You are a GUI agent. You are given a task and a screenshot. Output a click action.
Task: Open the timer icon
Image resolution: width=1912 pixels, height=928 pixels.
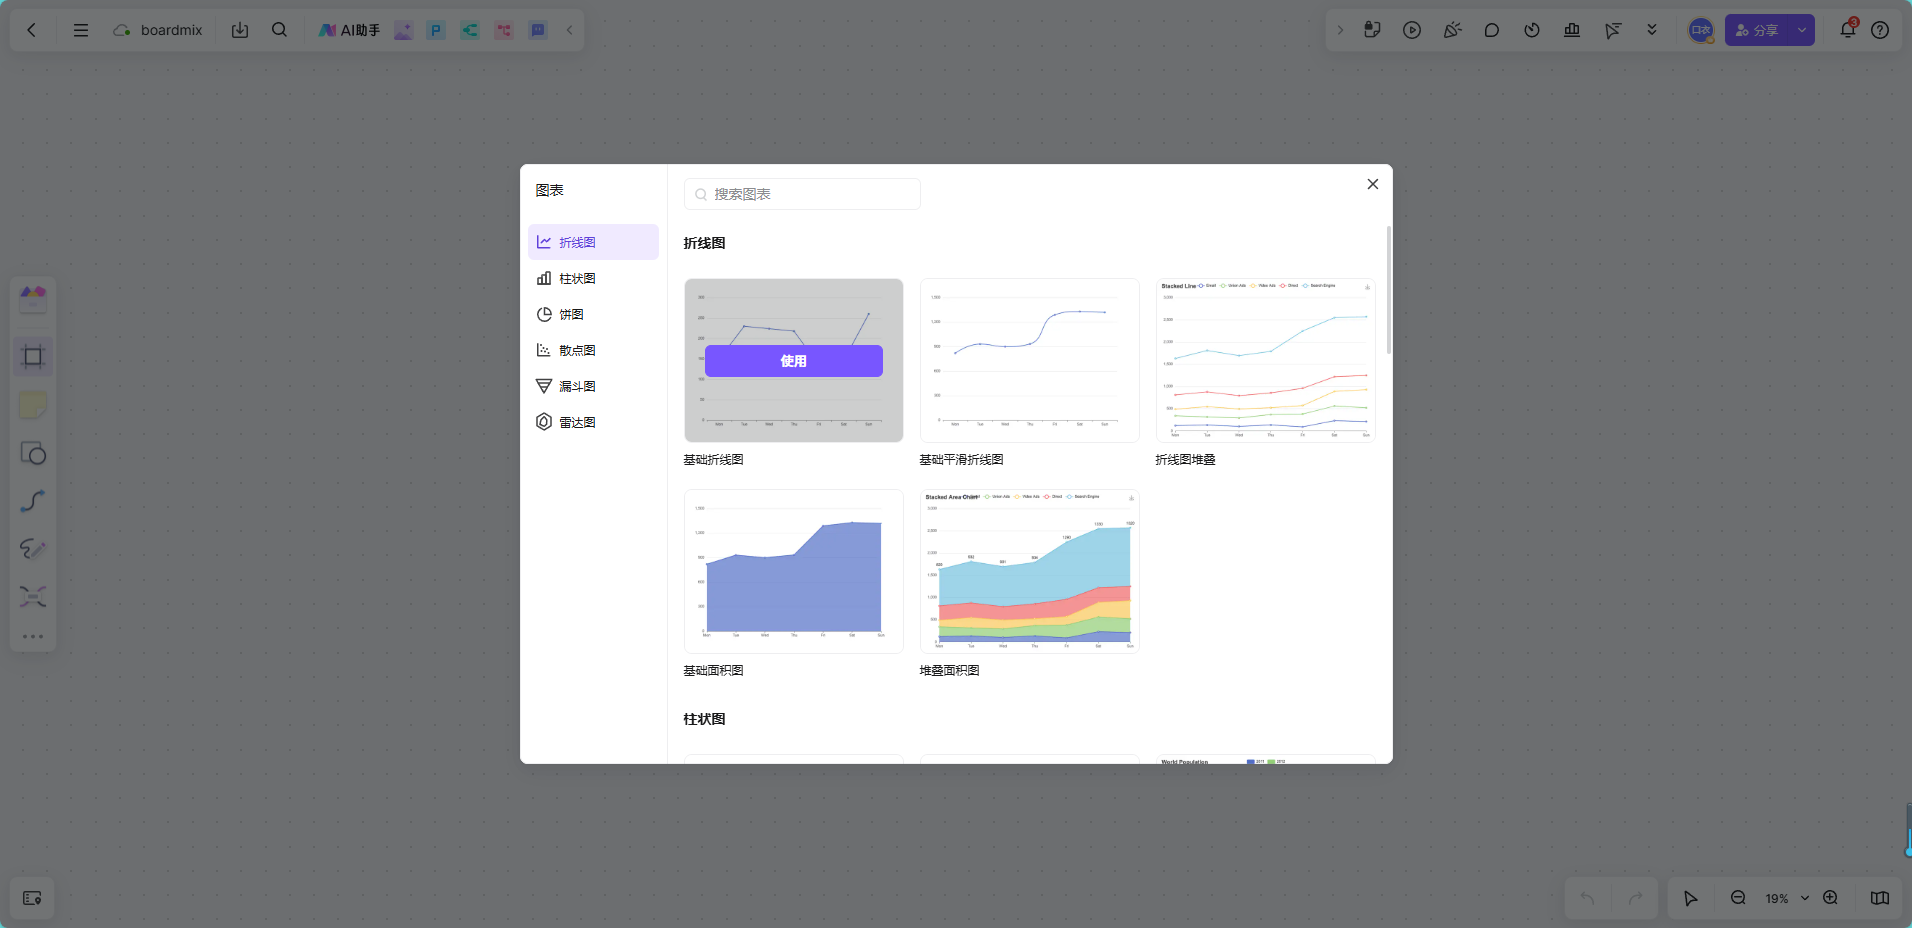click(1532, 30)
